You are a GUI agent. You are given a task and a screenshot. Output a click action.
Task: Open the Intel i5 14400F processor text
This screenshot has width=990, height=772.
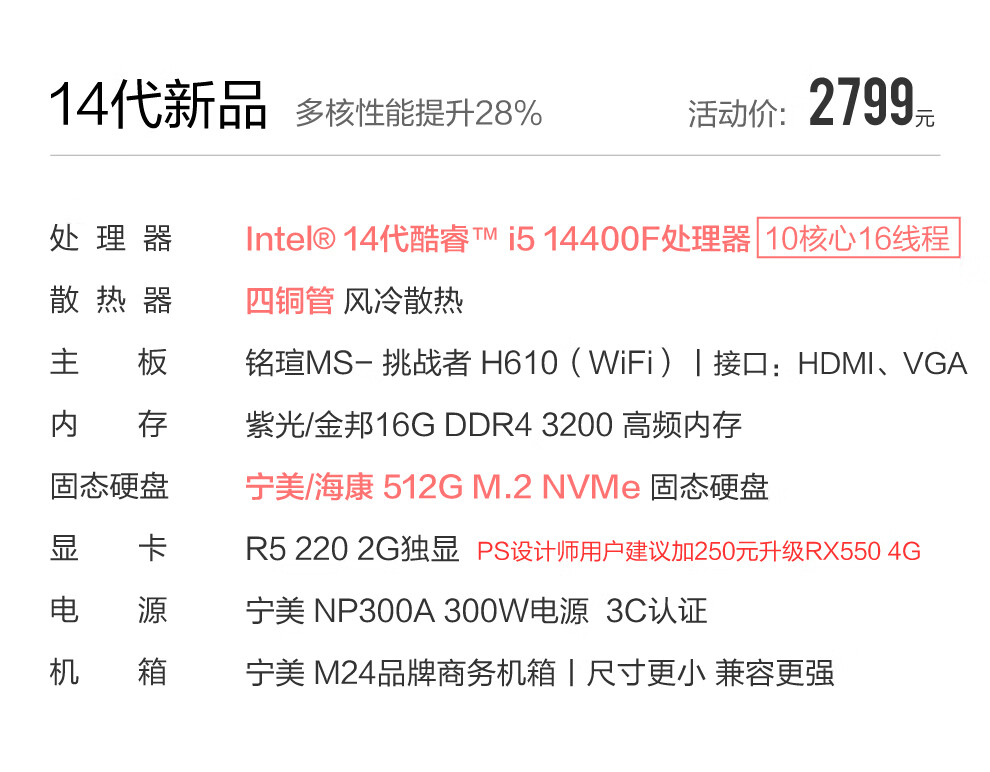497,240
